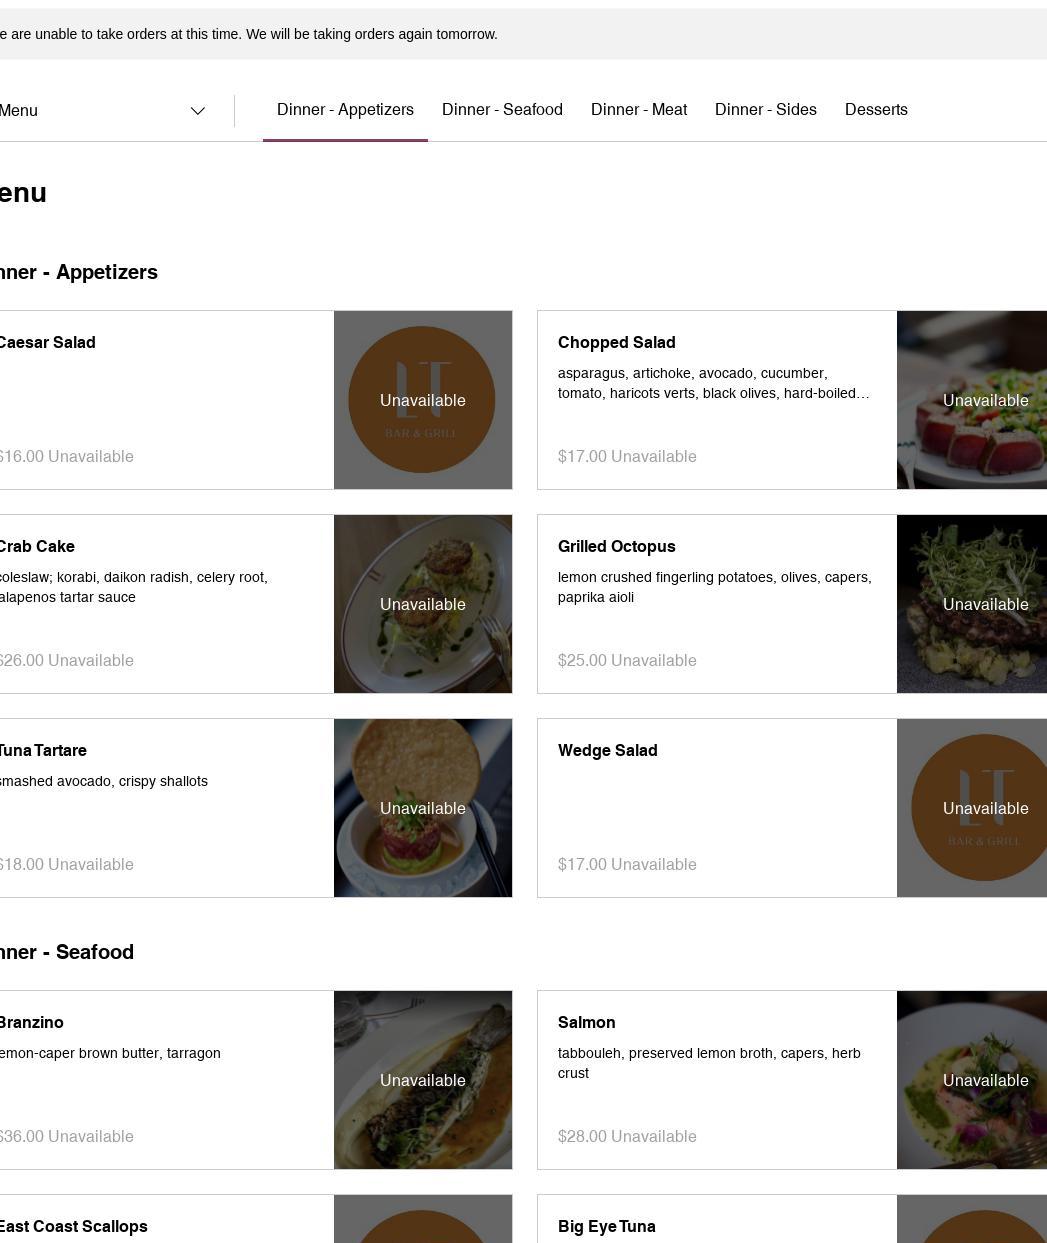Viewport: 1047px width, 1243px height.
Task: Open the Tuna Tartare photo
Action: [422, 808]
